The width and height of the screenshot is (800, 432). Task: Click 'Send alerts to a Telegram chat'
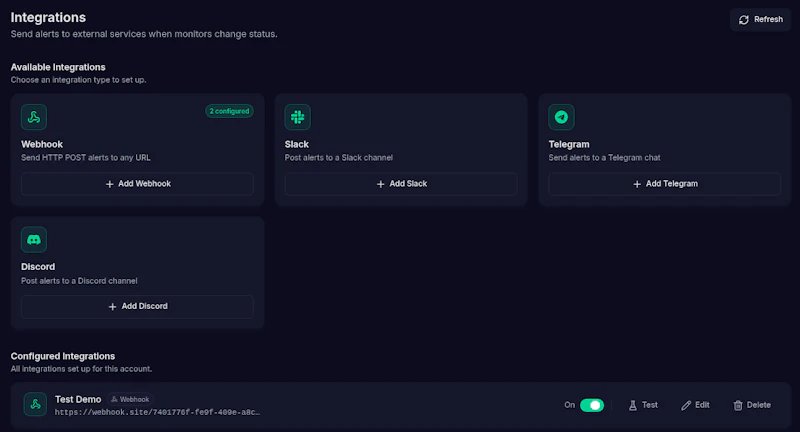pyautogui.click(x=605, y=158)
